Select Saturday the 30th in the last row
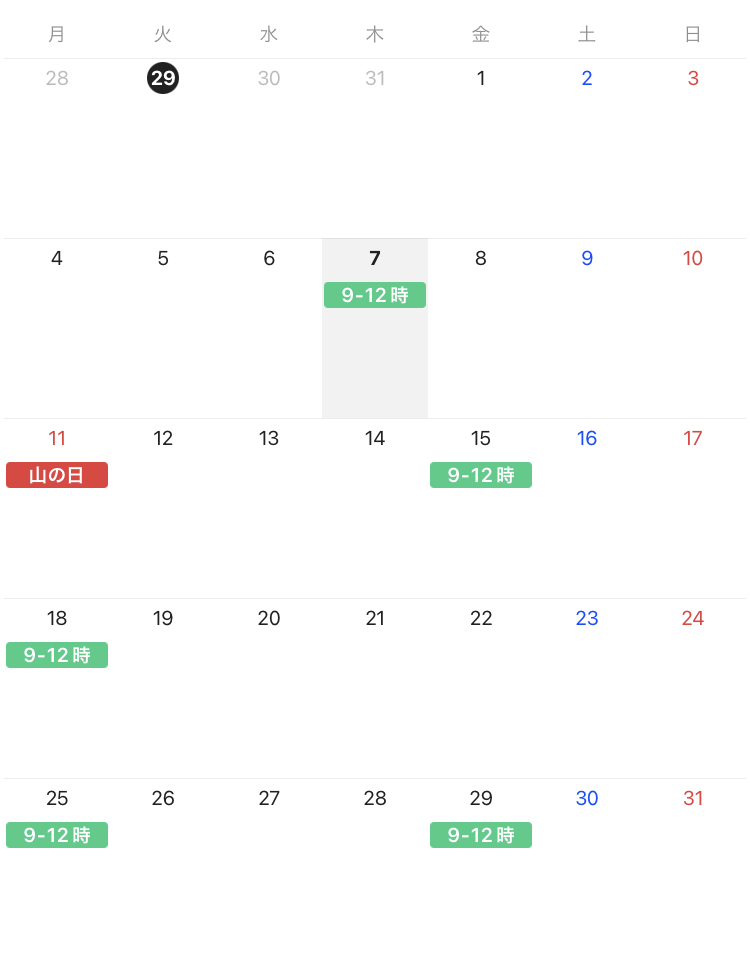Screen dimensions: 750x958 click(587, 798)
